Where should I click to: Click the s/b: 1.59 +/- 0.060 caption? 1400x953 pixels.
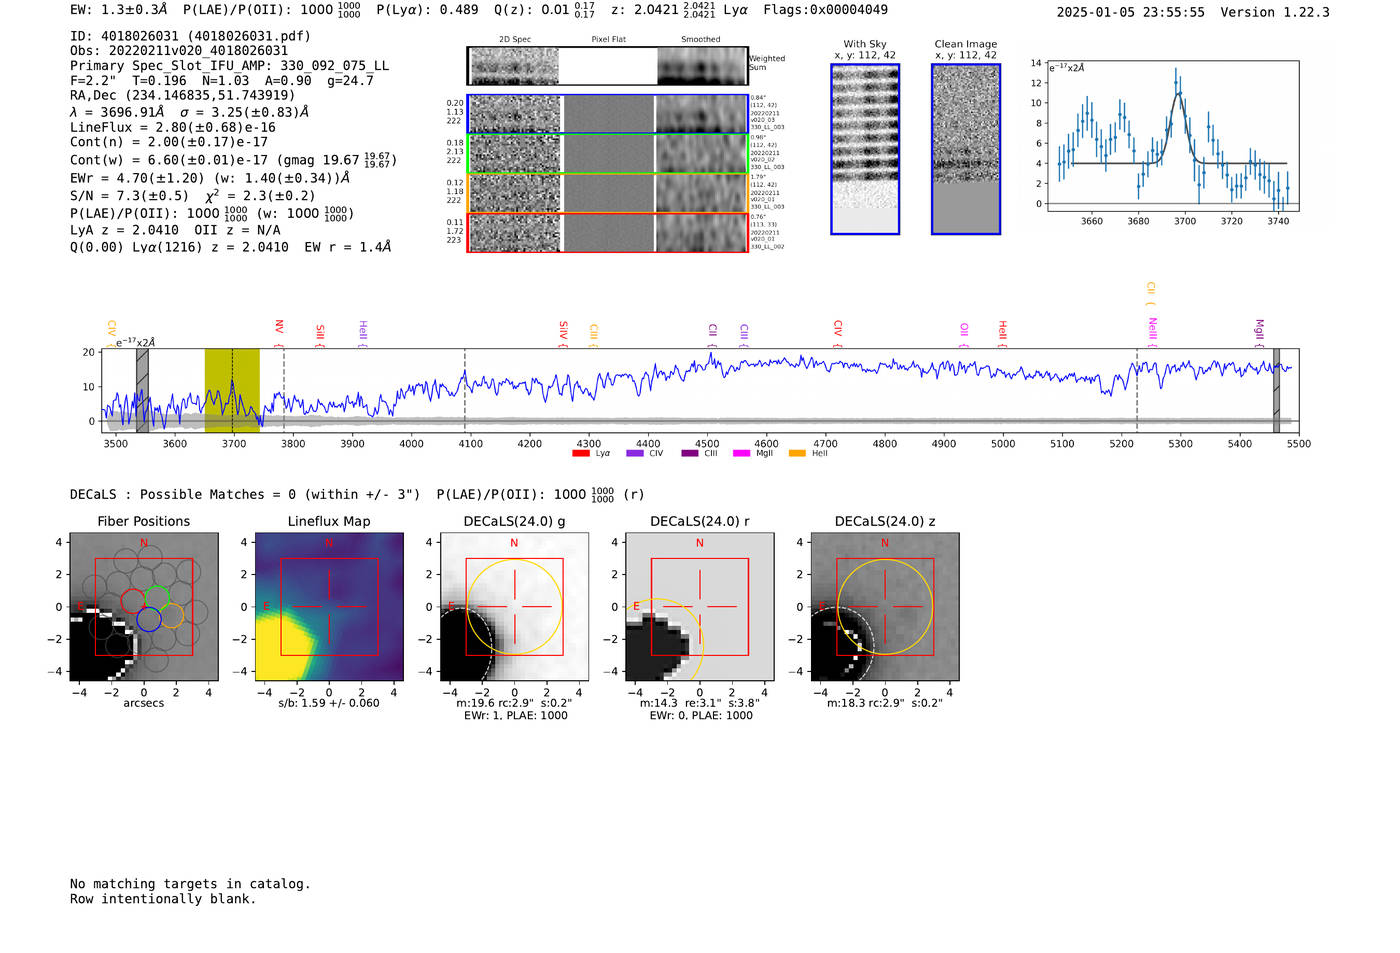click(x=329, y=703)
